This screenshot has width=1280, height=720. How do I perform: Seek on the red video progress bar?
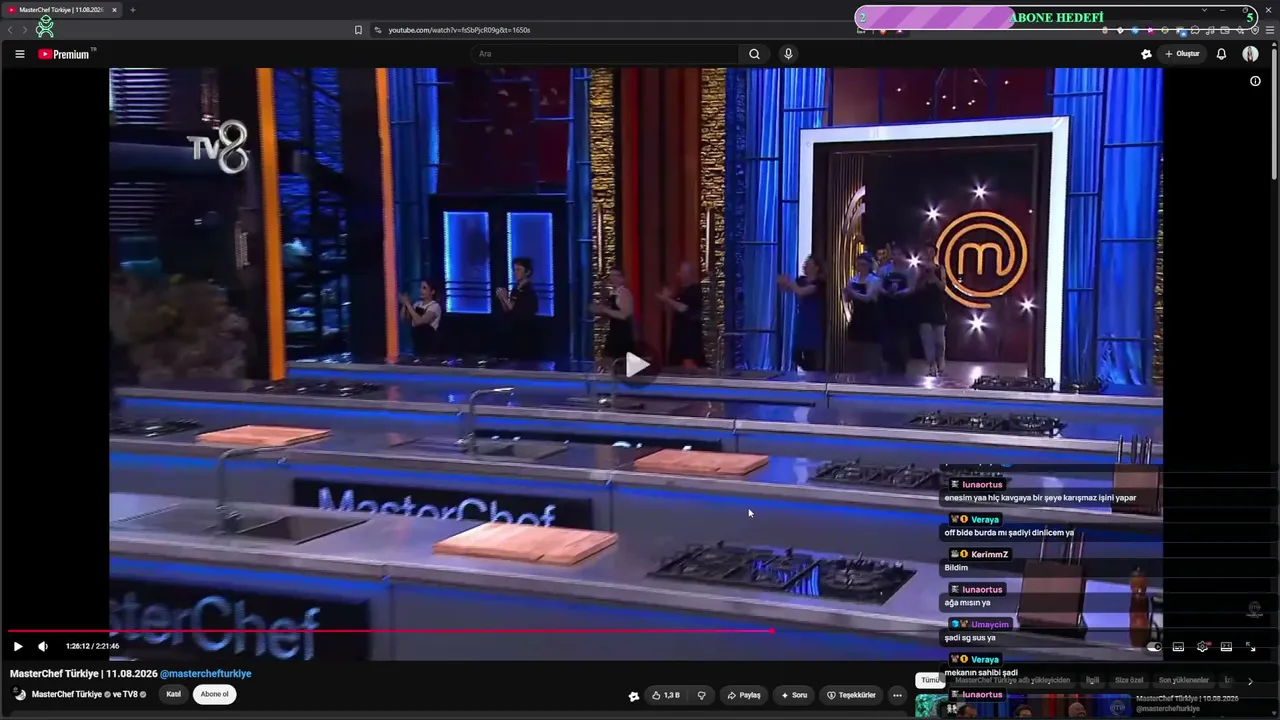point(390,631)
